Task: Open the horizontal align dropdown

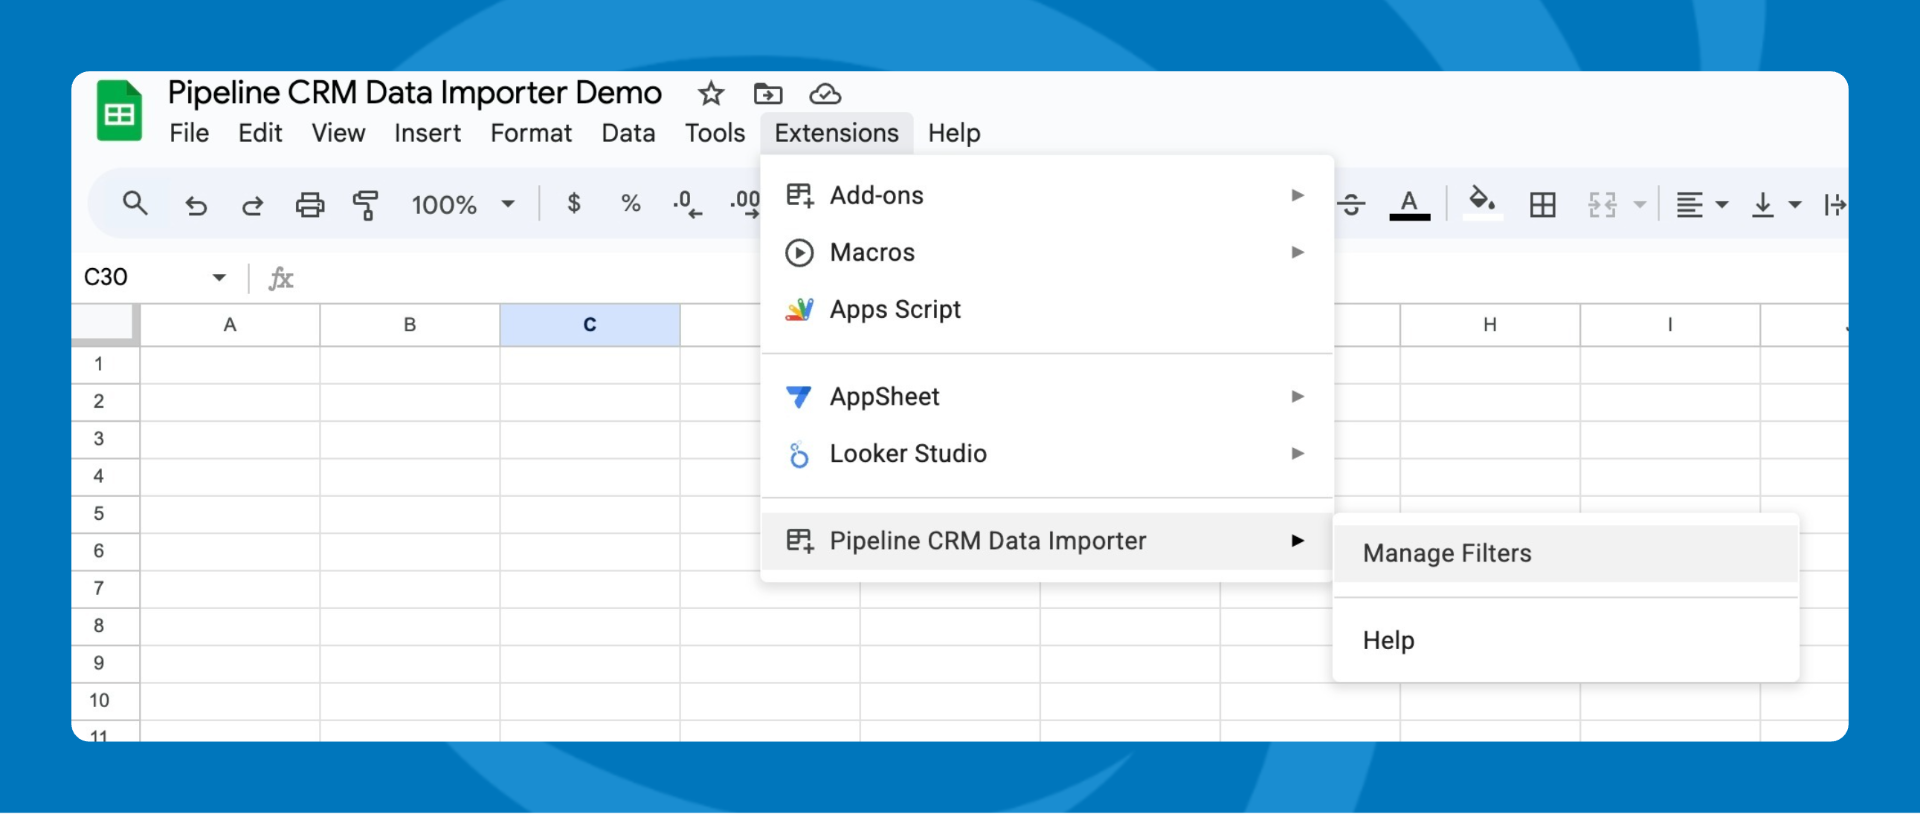Action: pos(1701,205)
